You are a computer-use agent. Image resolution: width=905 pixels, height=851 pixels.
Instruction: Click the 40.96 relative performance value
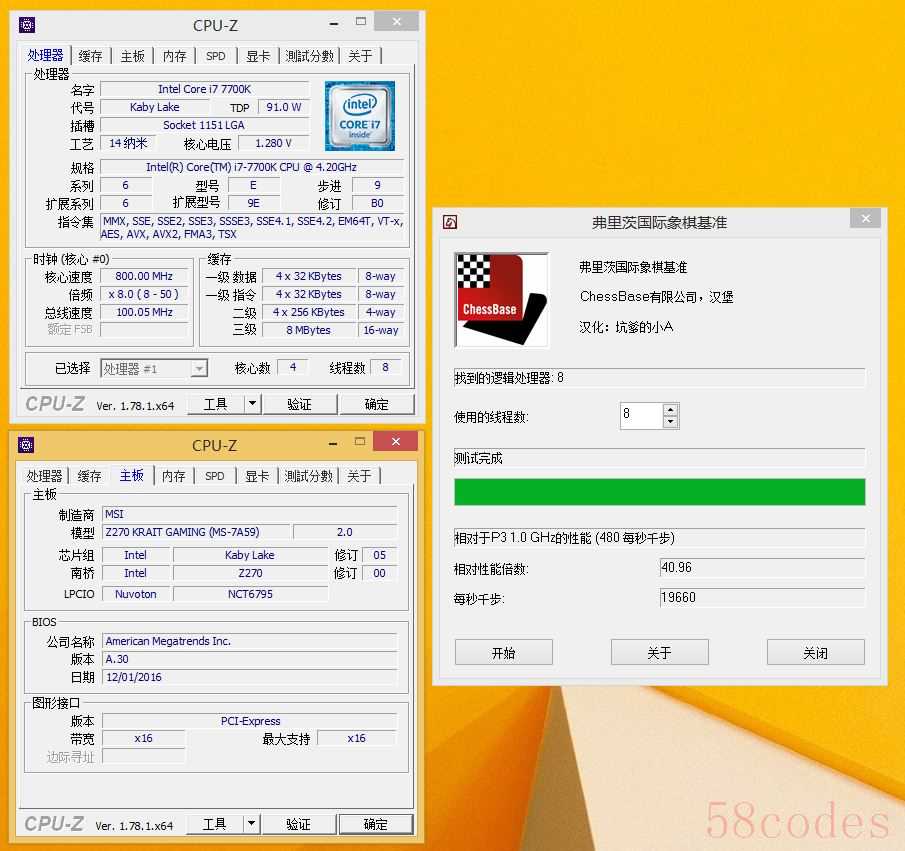pos(762,568)
